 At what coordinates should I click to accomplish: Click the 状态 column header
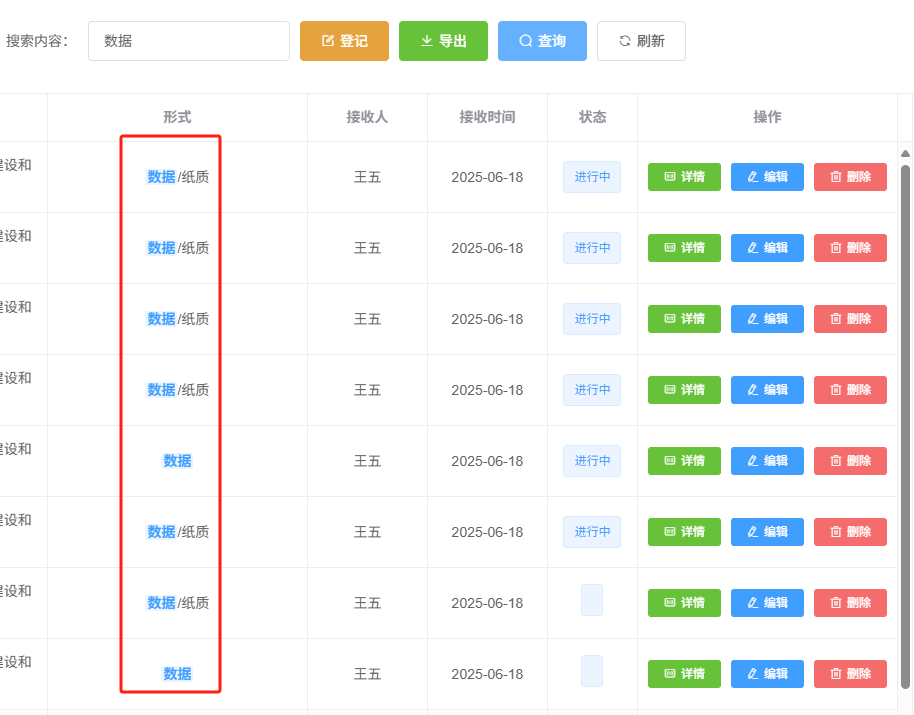592,117
